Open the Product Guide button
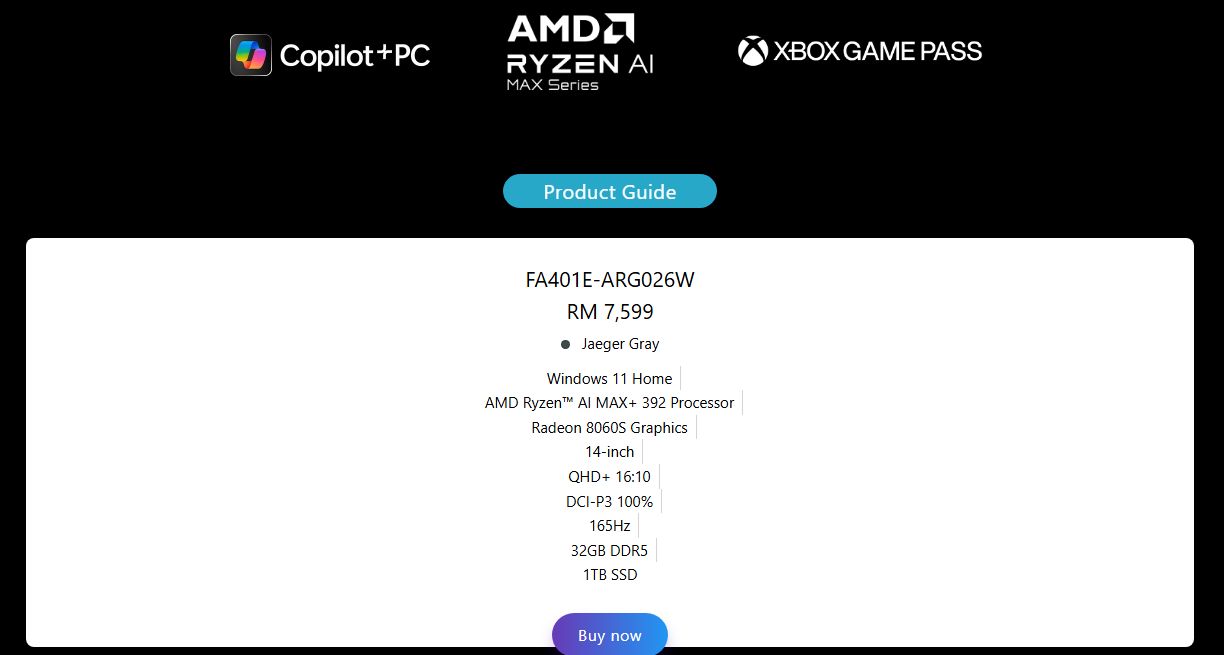Image resolution: width=1224 pixels, height=655 pixels. (610, 191)
